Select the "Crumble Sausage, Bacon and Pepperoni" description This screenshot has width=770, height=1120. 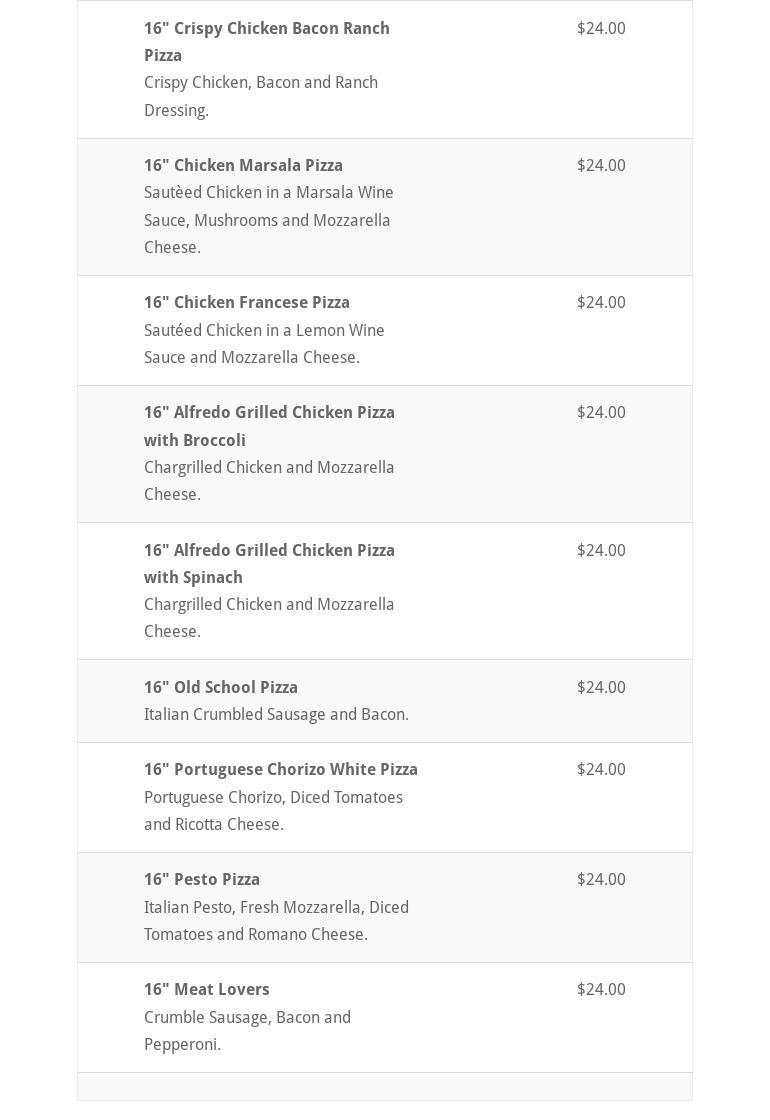pos(247,1030)
